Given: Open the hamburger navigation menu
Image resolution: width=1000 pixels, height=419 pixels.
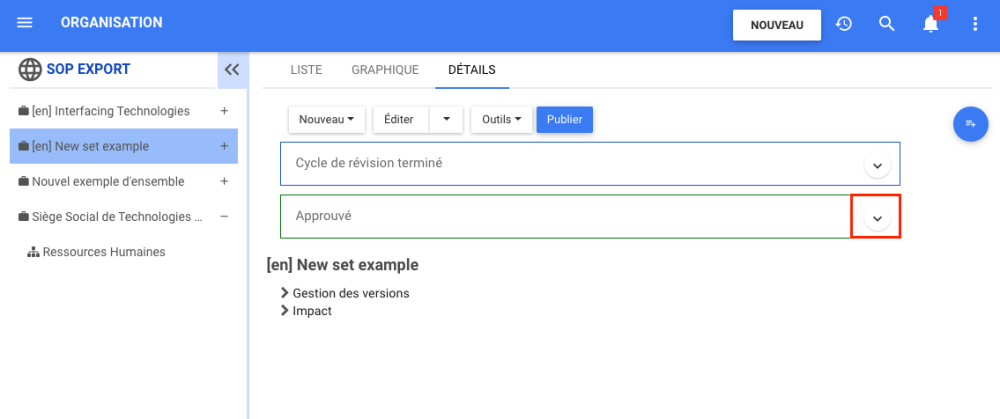Looking at the screenshot, I should 25,23.
